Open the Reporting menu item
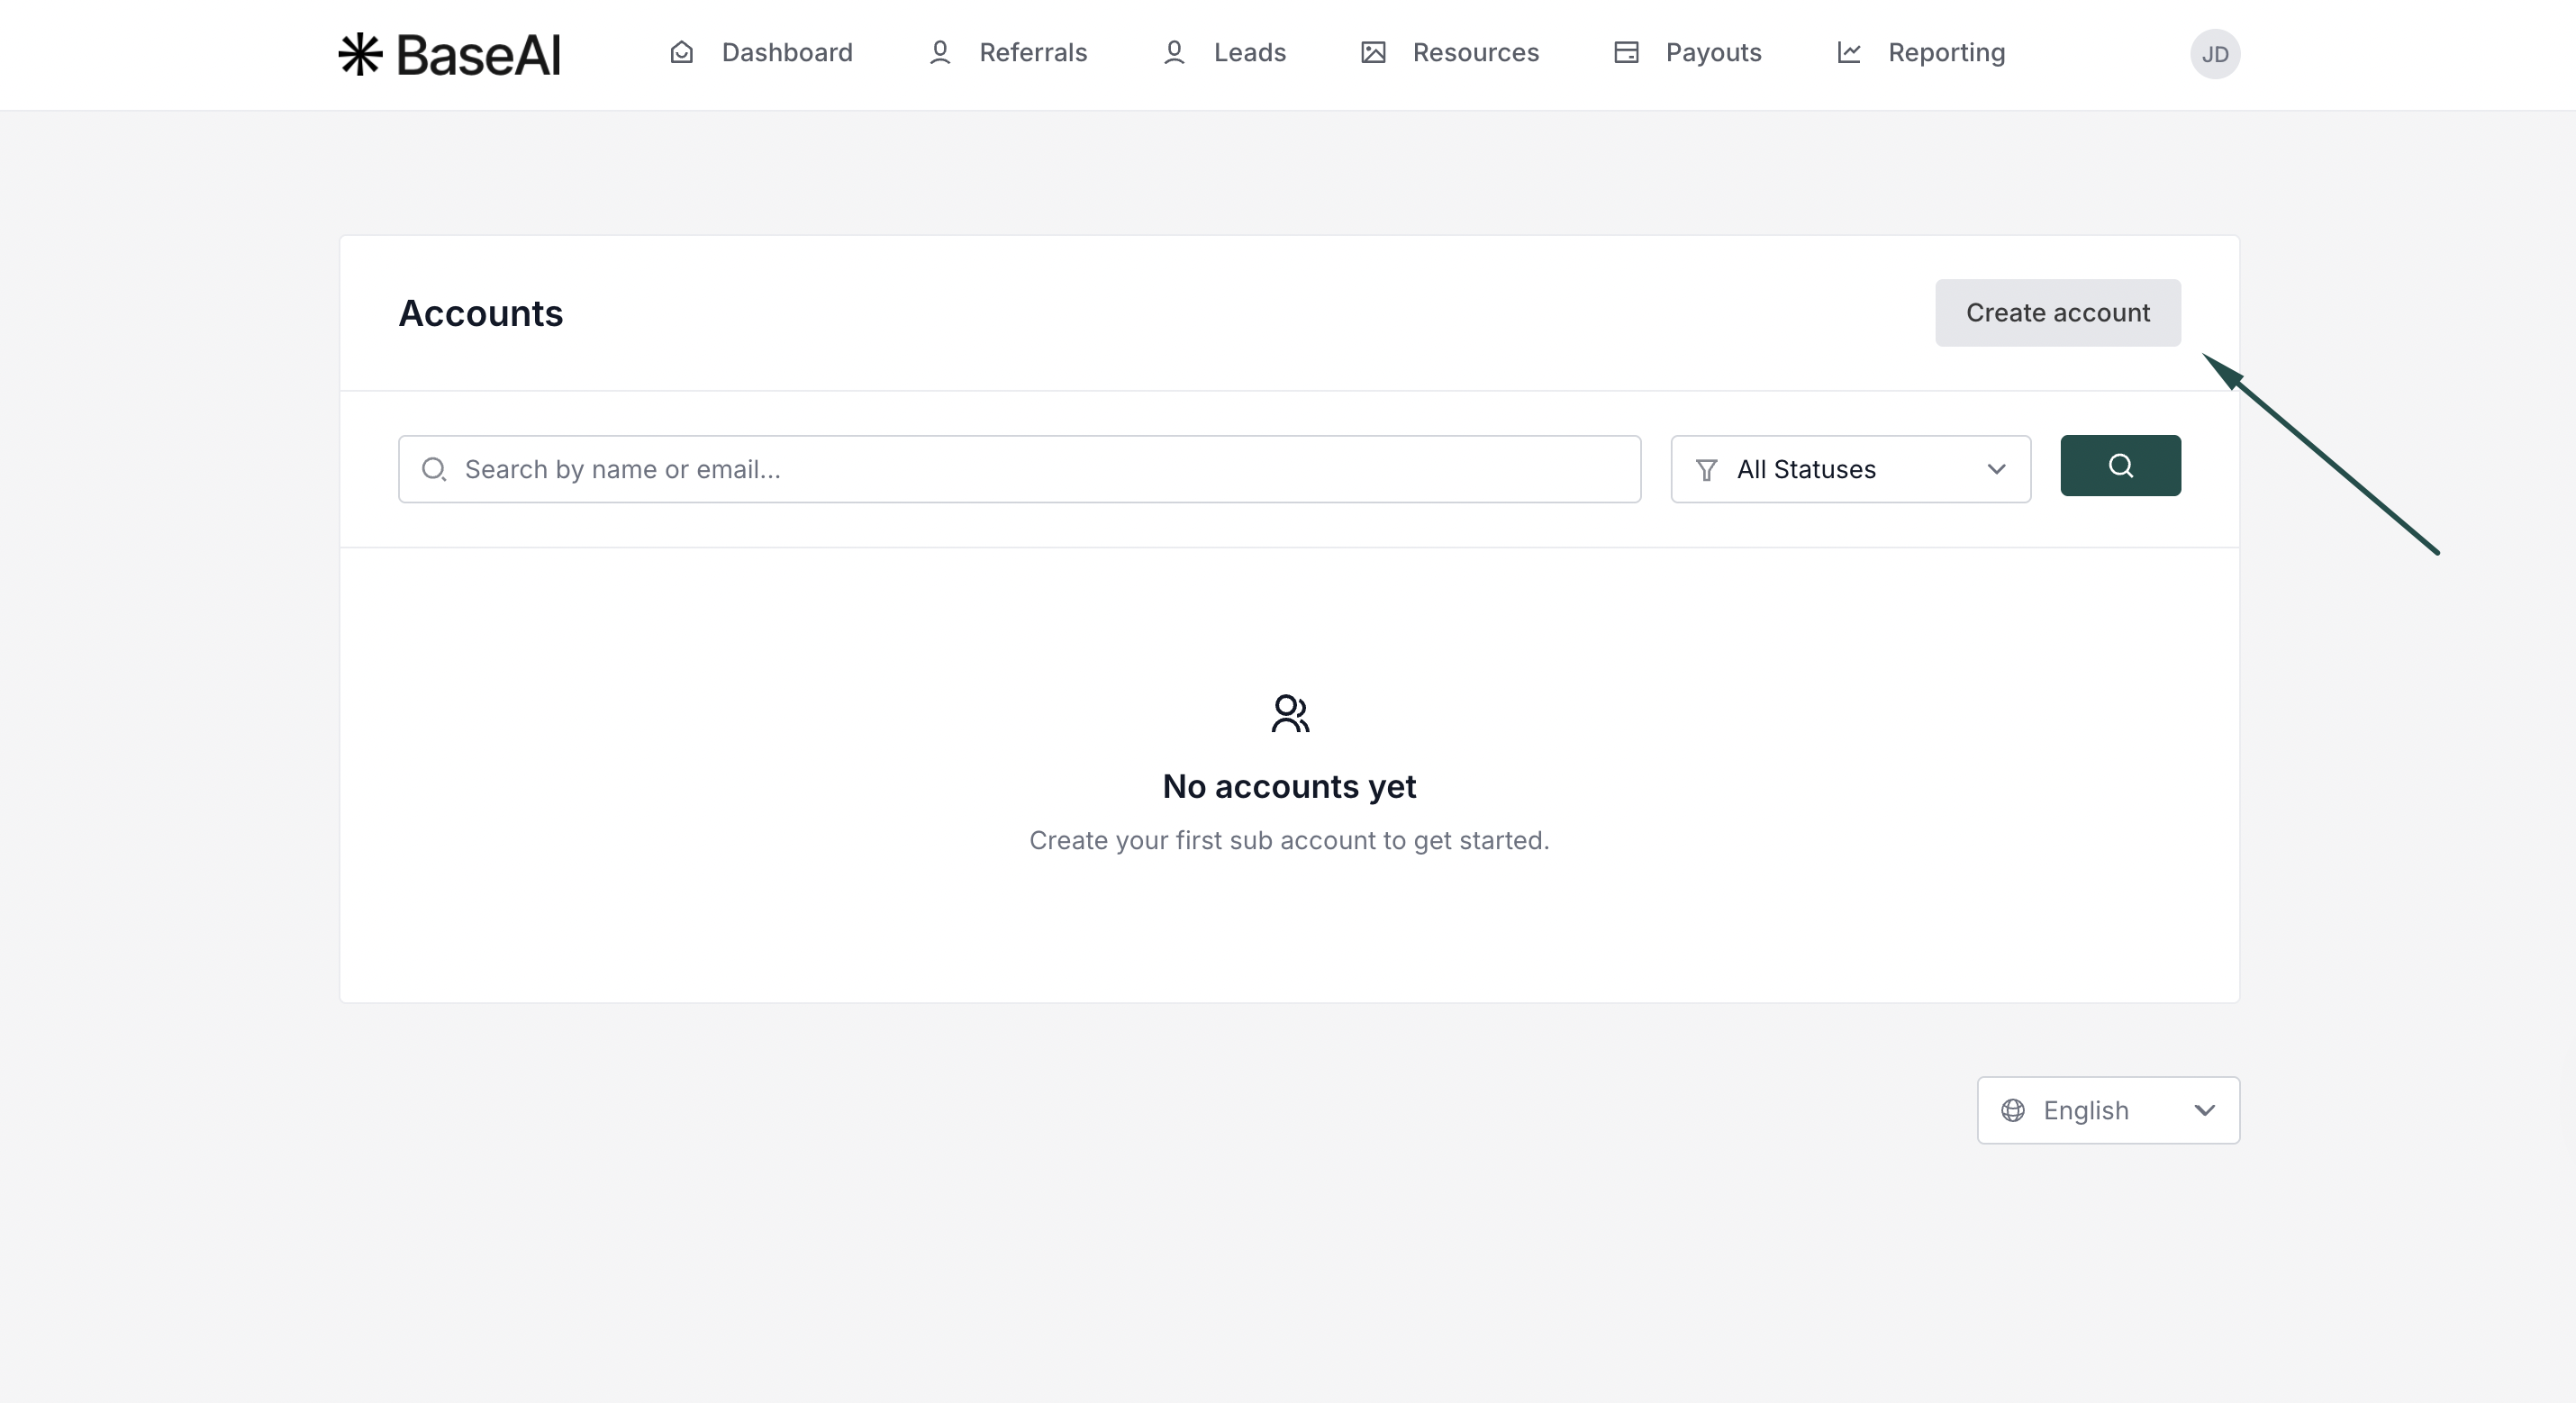Viewport: 2576px width, 1403px height. tap(1945, 52)
